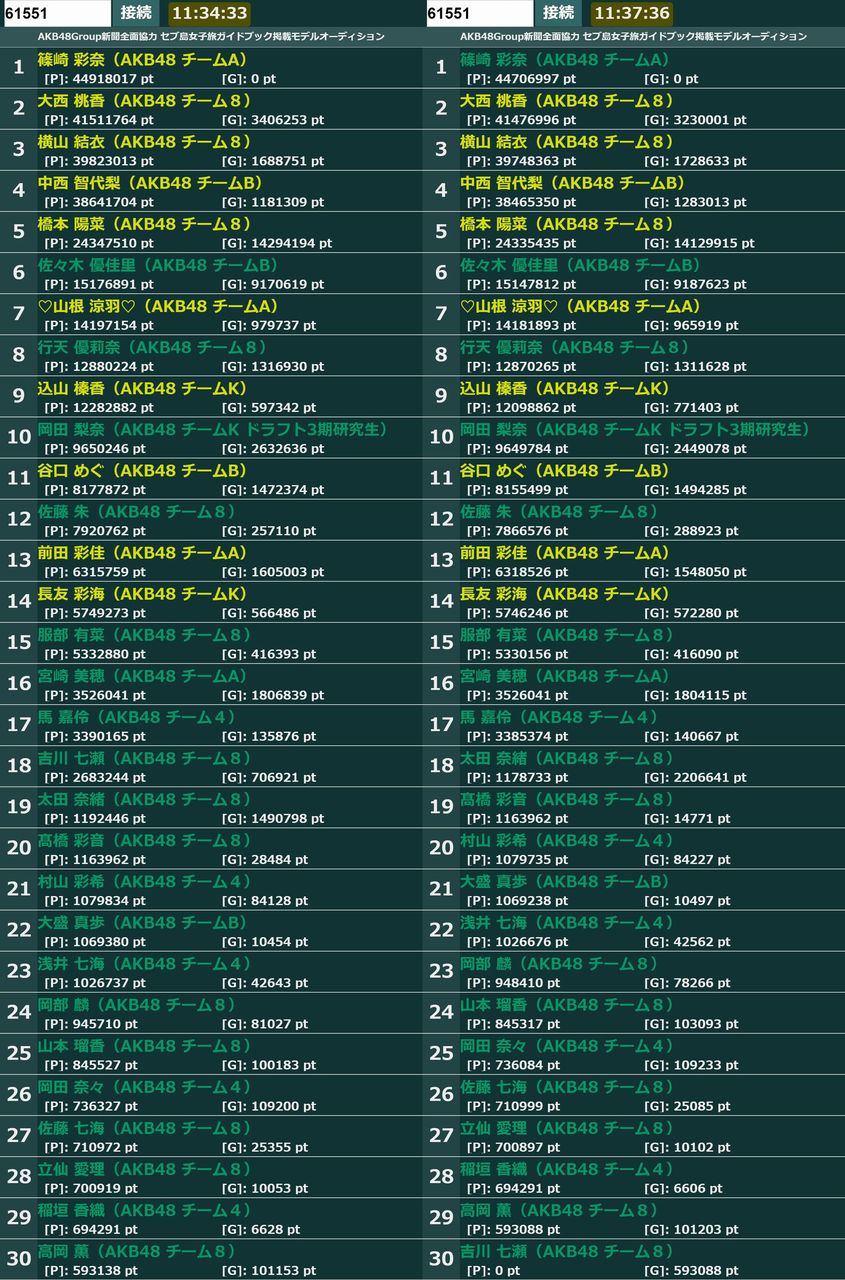Select the value [G]: 28484 pt
The height and width of the screenshot is (1280, 845).
pyautogui.click(x=264, y=857)
